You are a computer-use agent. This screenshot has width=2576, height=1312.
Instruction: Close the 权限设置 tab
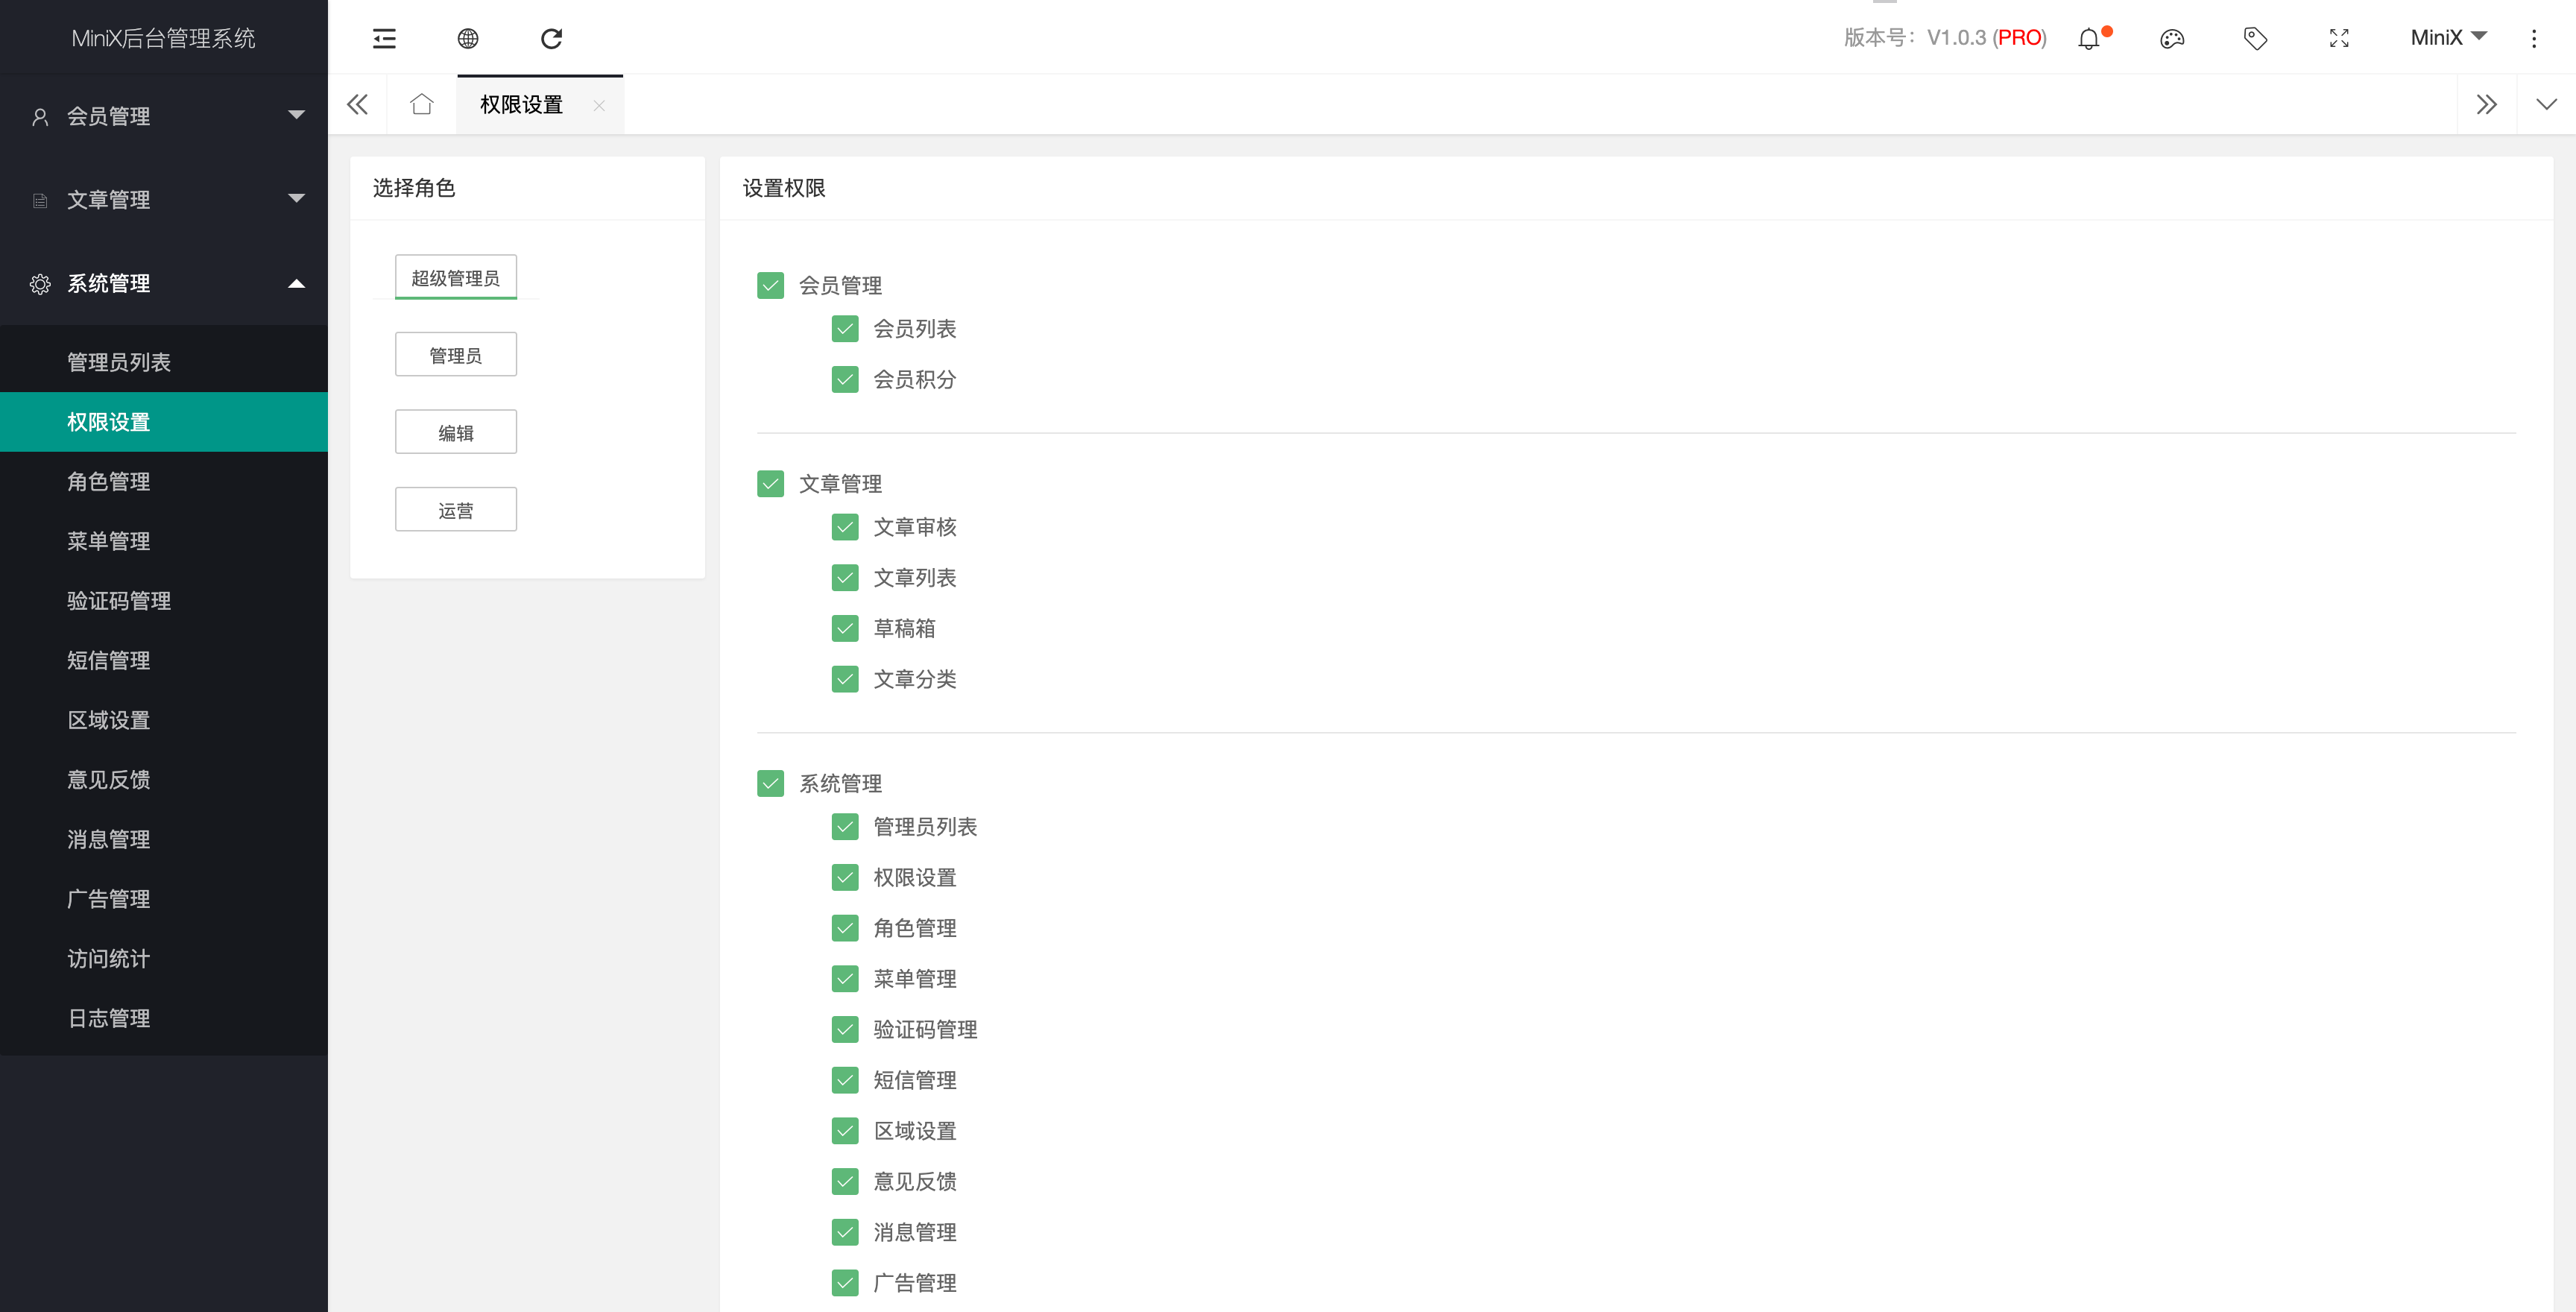pos(599,105)
